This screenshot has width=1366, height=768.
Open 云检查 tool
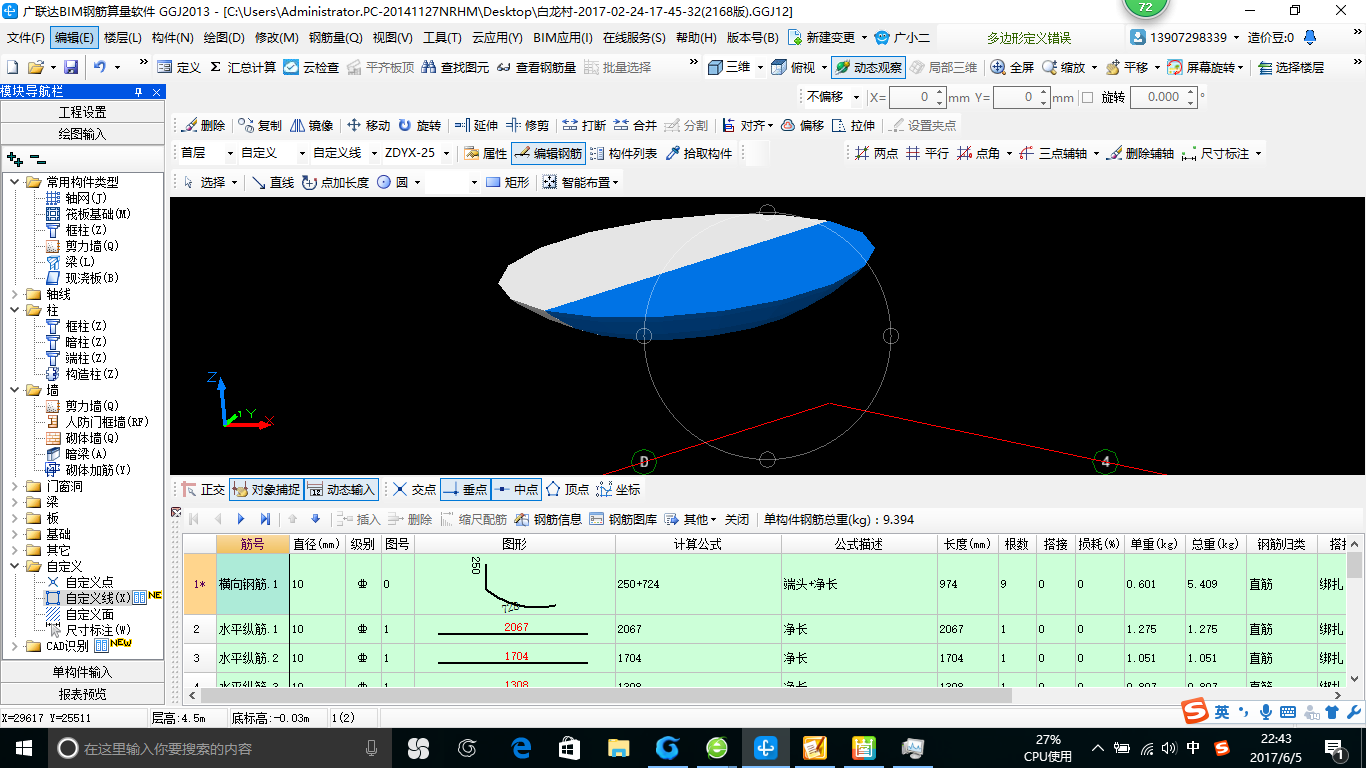click(311, 67)
